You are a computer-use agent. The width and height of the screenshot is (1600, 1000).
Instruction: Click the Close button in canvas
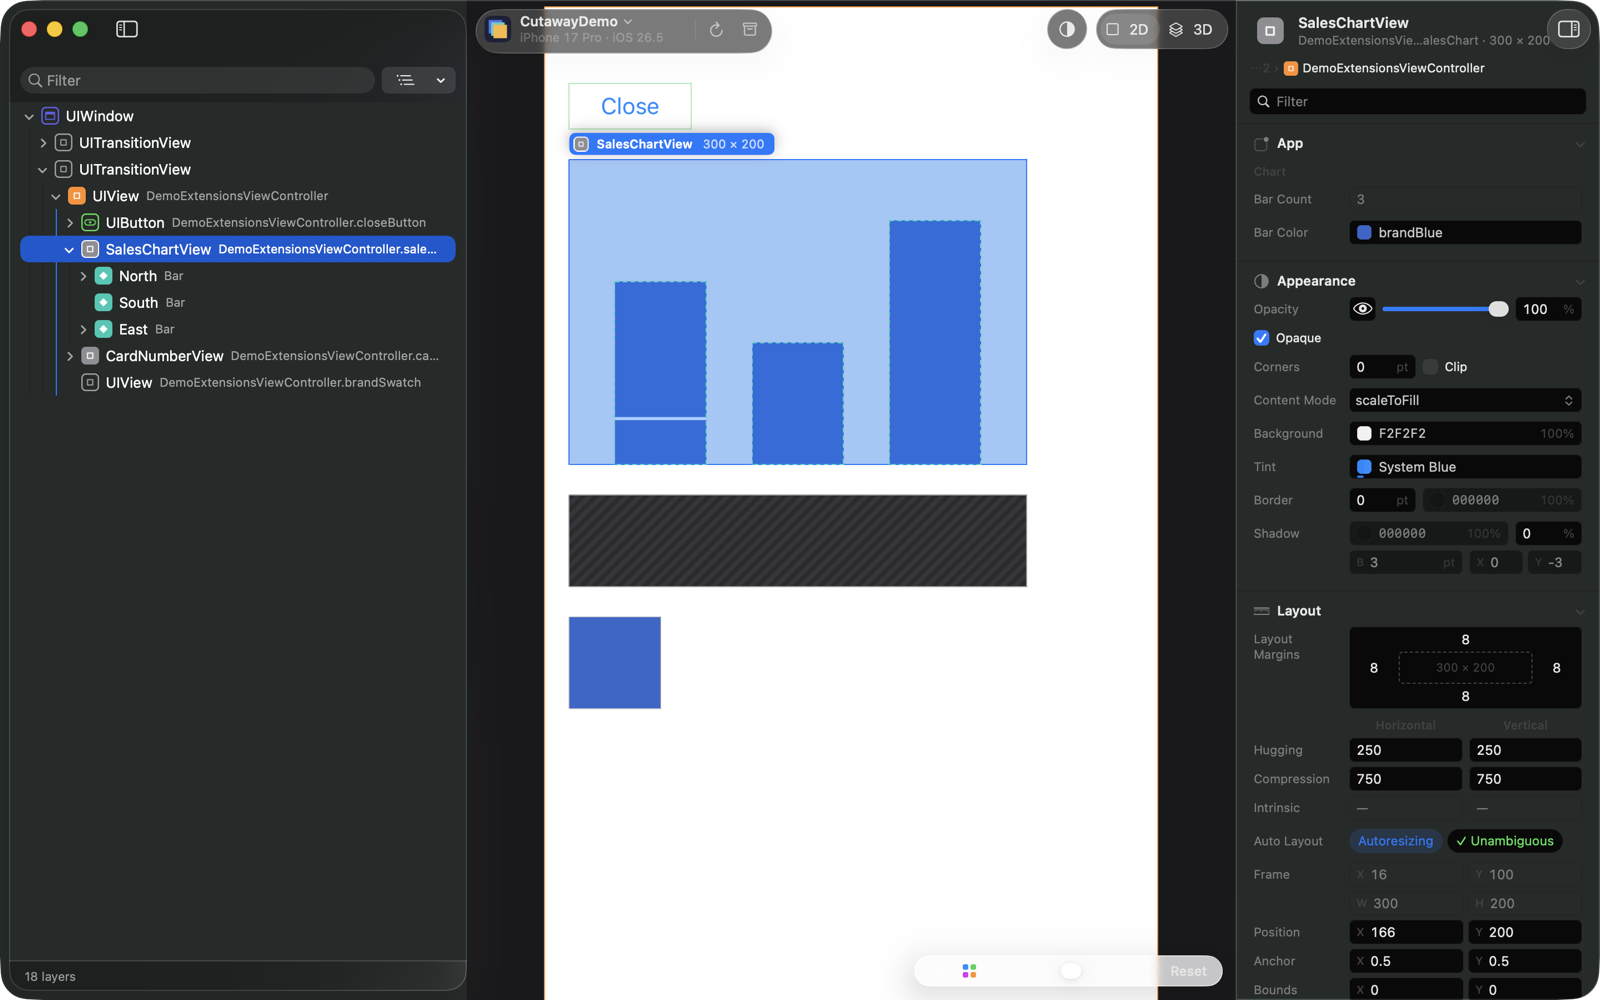630,106
